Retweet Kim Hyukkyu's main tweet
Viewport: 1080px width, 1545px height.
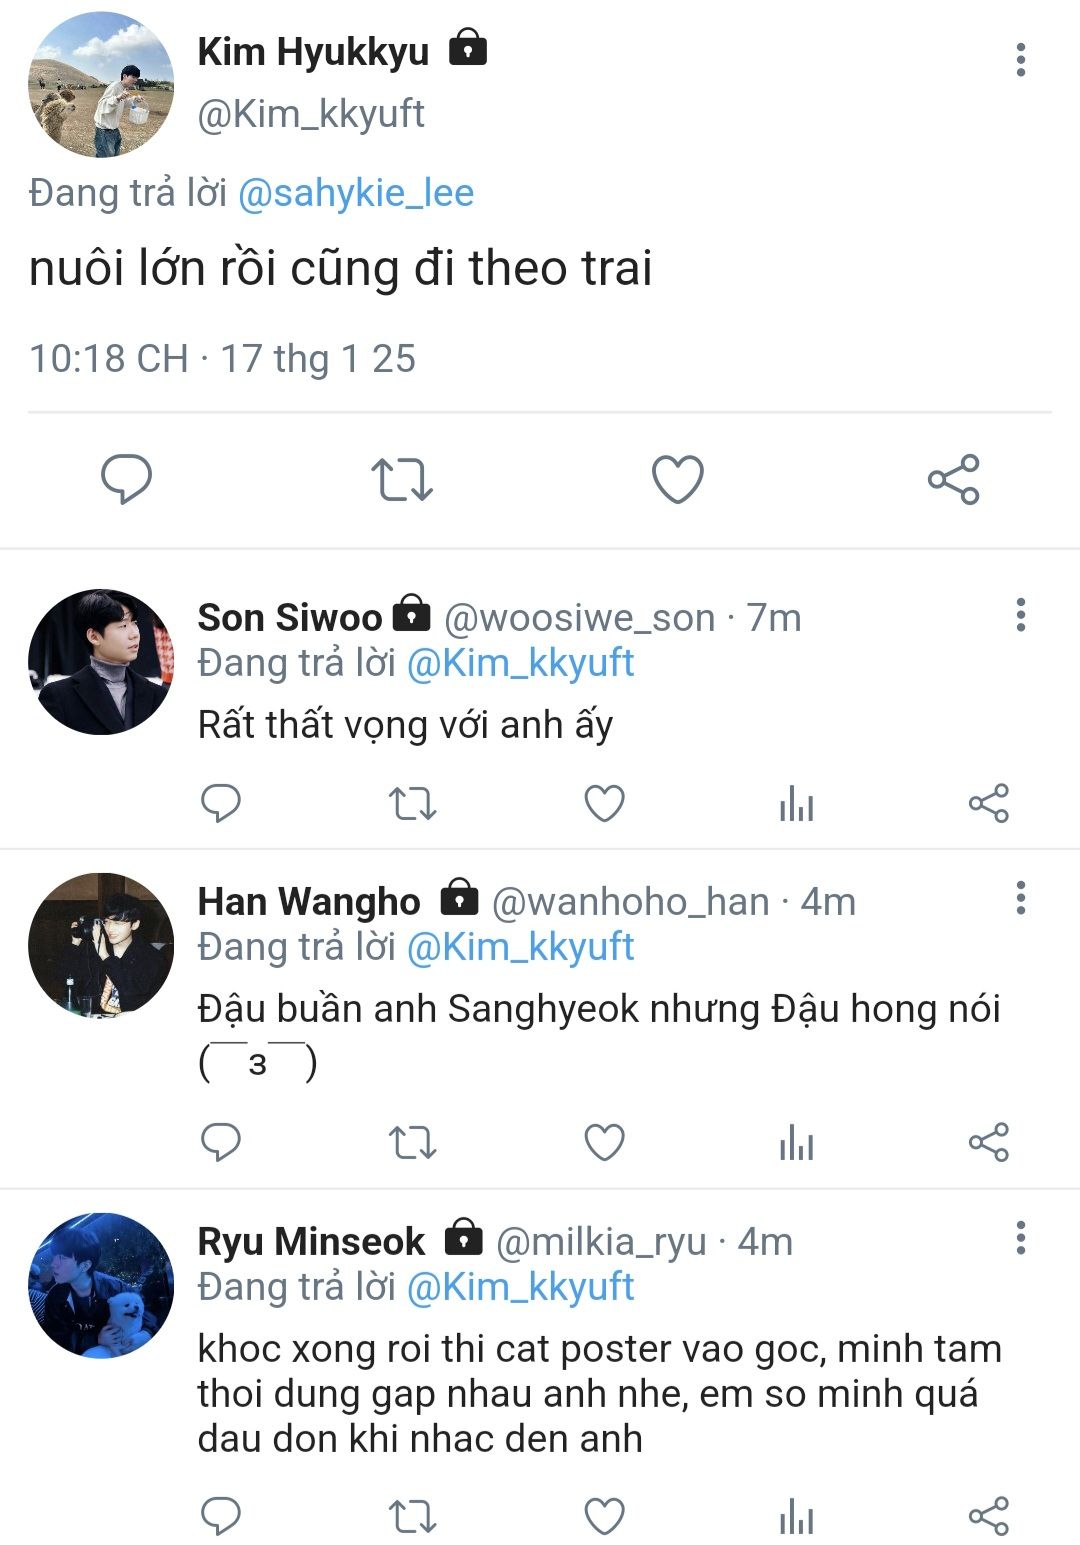tap(402, 479)
